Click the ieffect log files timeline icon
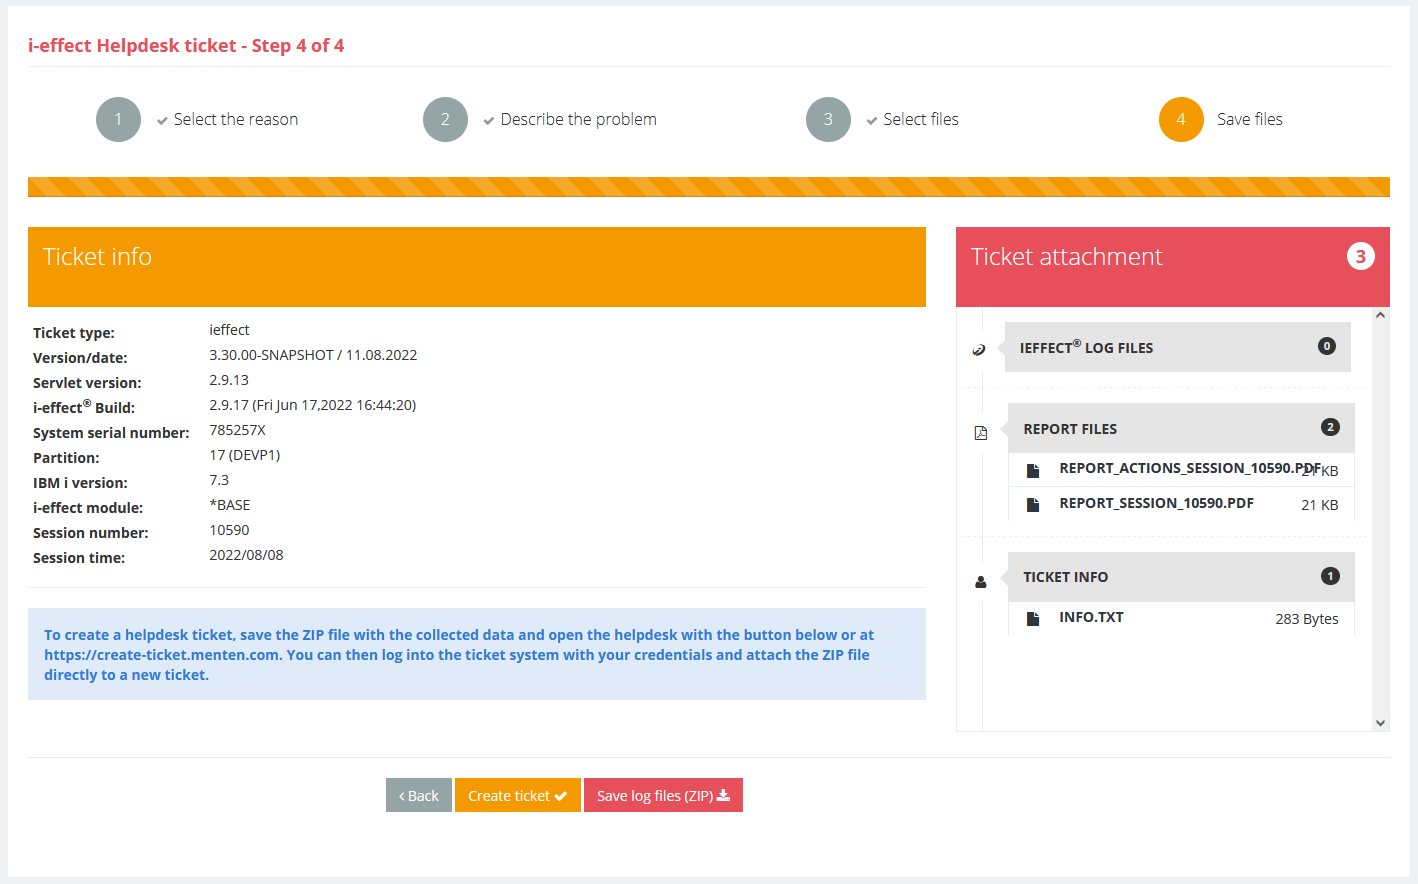Viewport: 1418px width, 884px height. 979,349
